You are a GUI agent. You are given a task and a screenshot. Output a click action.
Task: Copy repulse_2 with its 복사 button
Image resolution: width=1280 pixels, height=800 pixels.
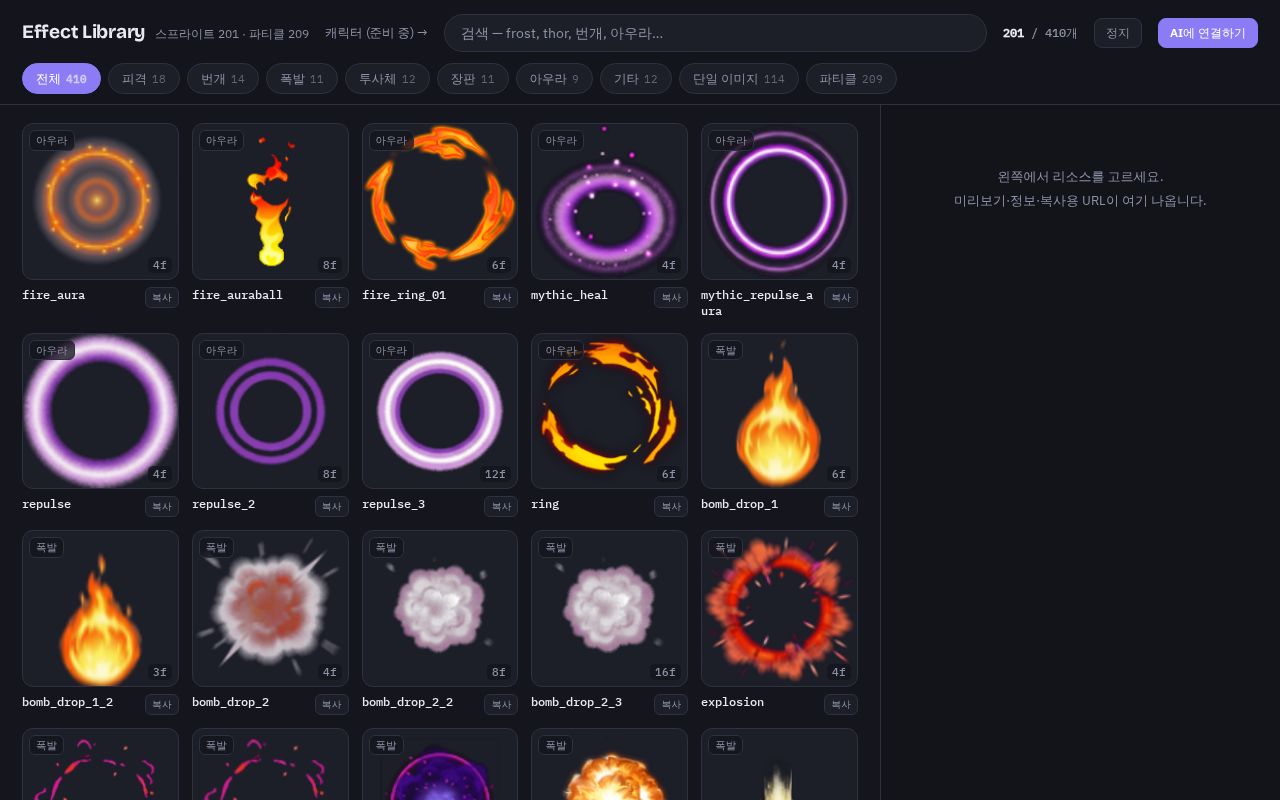click(x=332, y=506)
